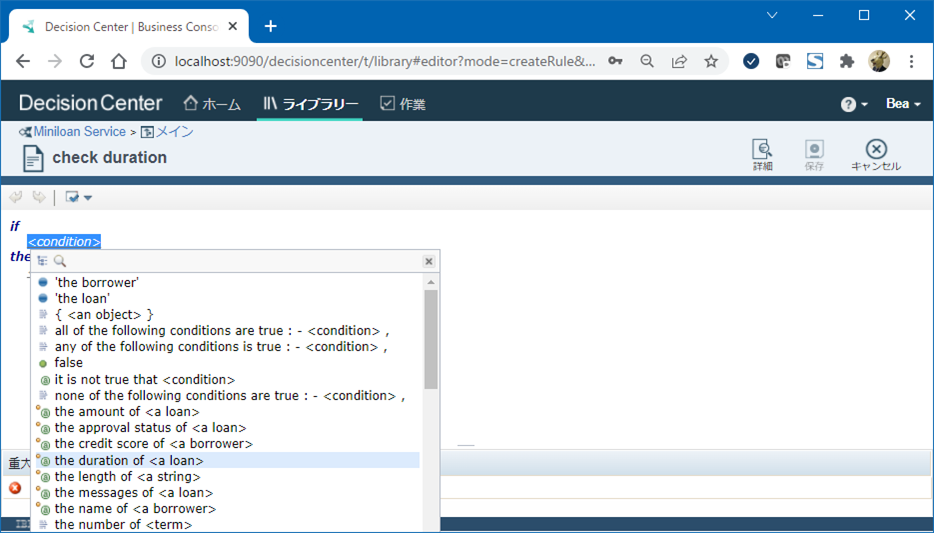Reload the Decision Center page
Image resolution: width=934 pixels, height=533 pixels.
click(87, 61)
